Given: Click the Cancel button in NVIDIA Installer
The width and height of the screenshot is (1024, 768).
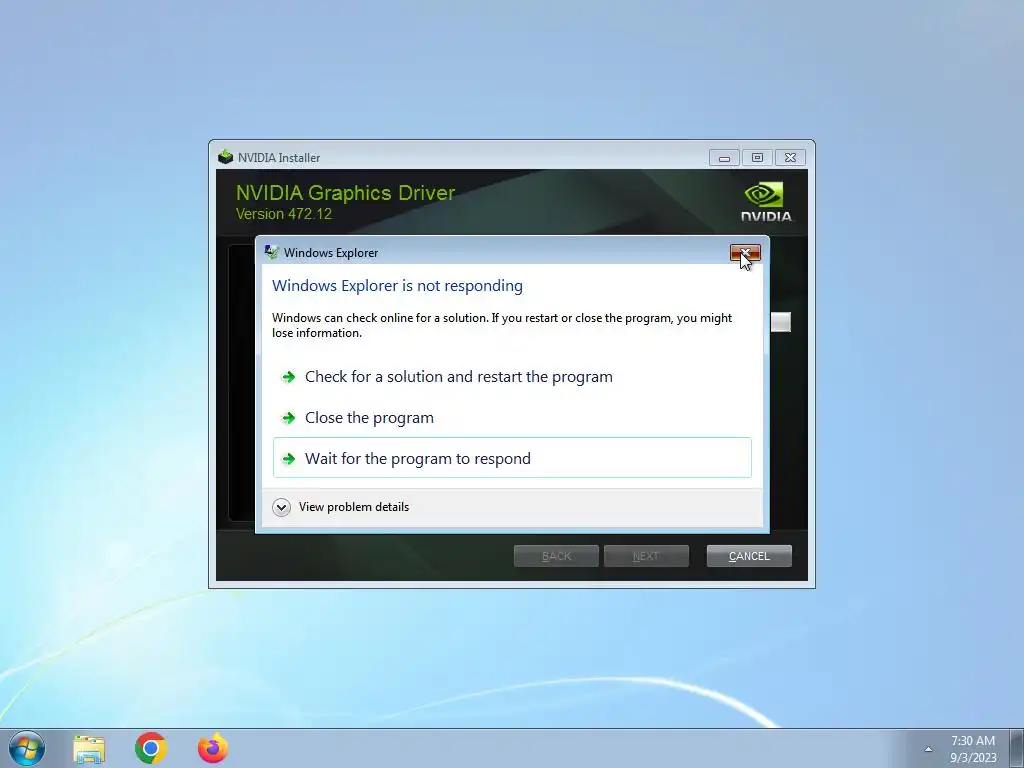Looking at the screenshot, I should click(x=749, y=556).
